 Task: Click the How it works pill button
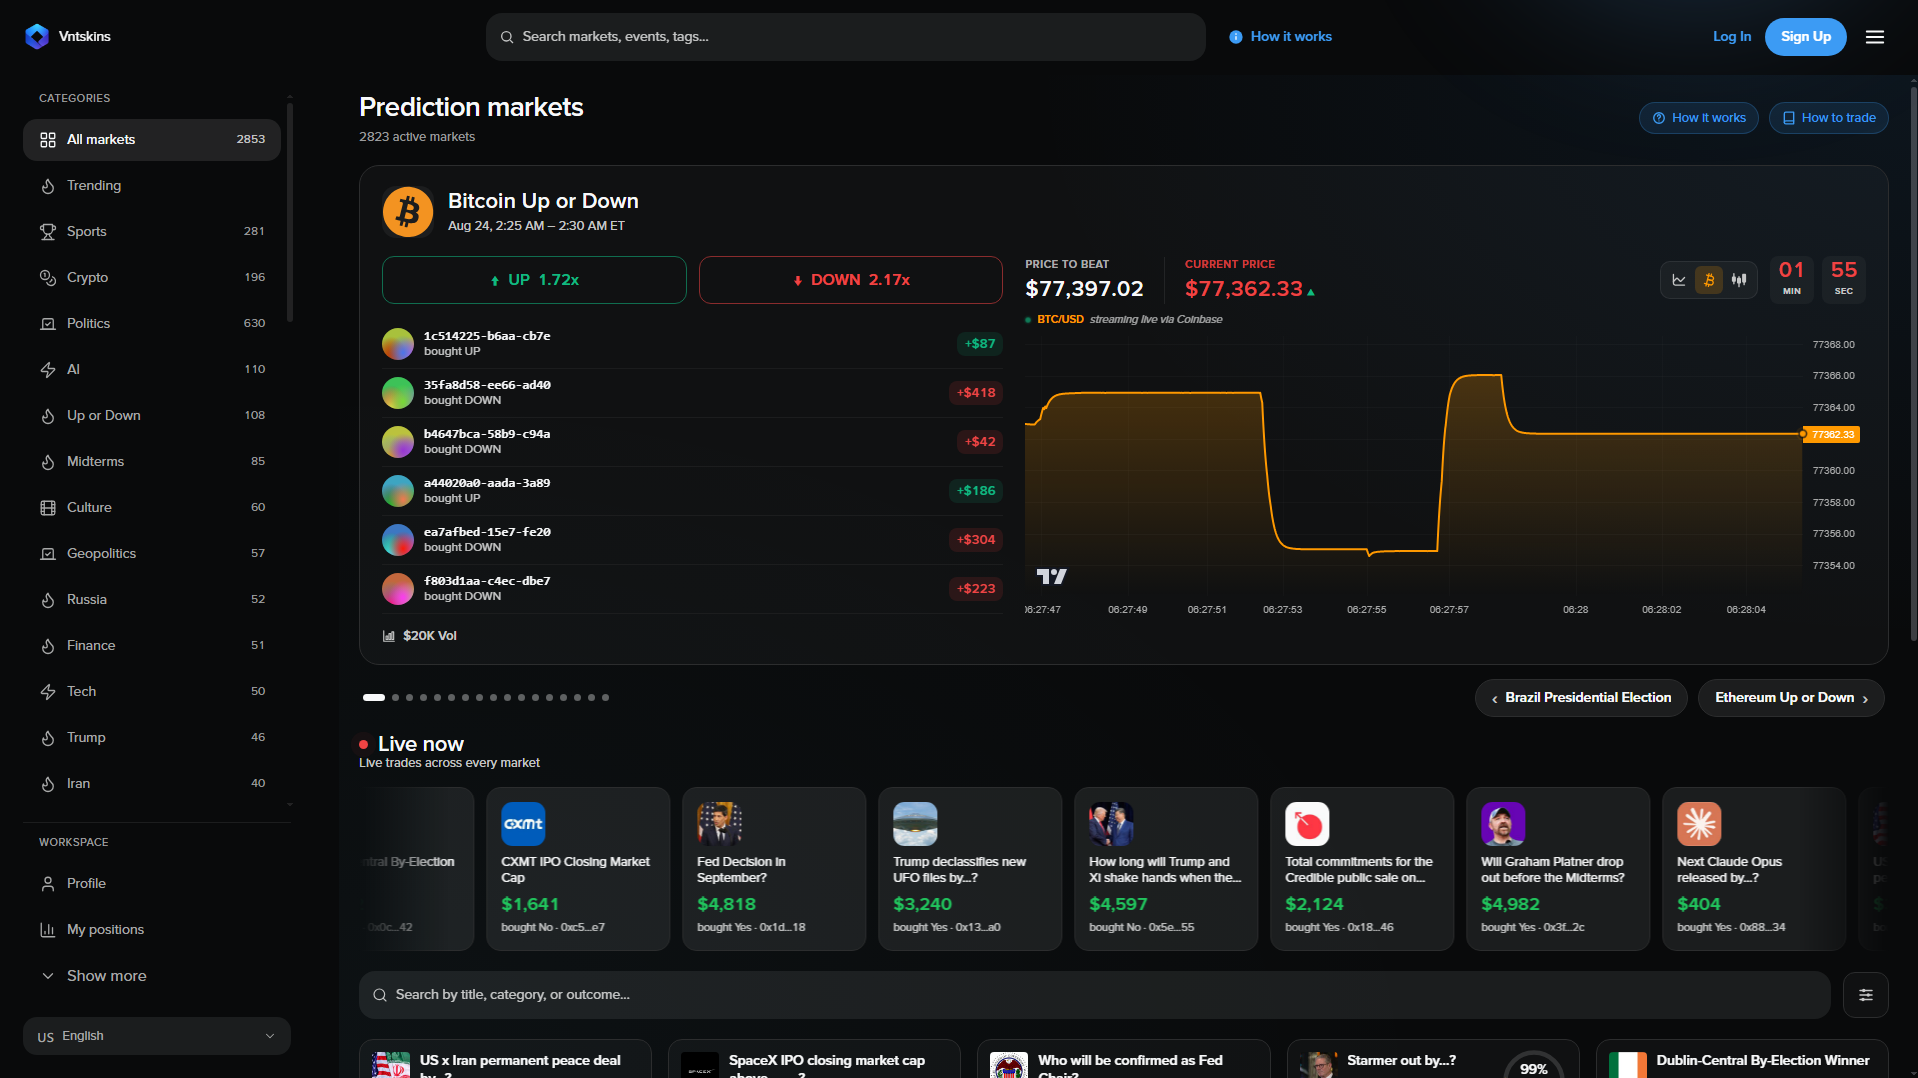(x=1699, y=118)
